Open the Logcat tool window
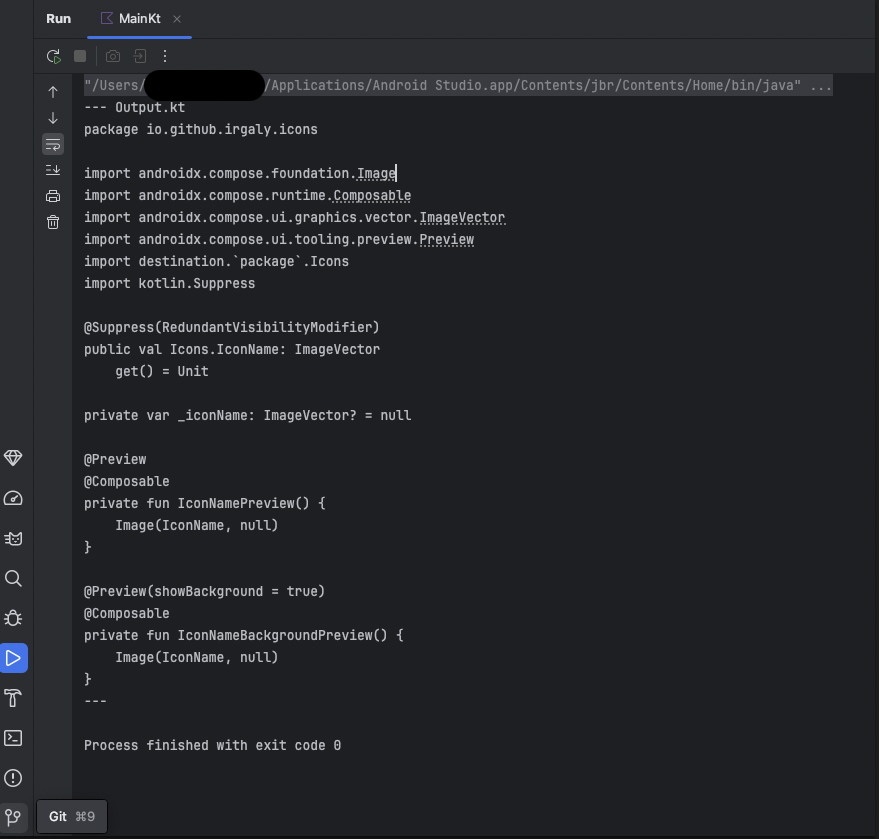The height and width of the screenshot is (839, 879). point(13,539)
